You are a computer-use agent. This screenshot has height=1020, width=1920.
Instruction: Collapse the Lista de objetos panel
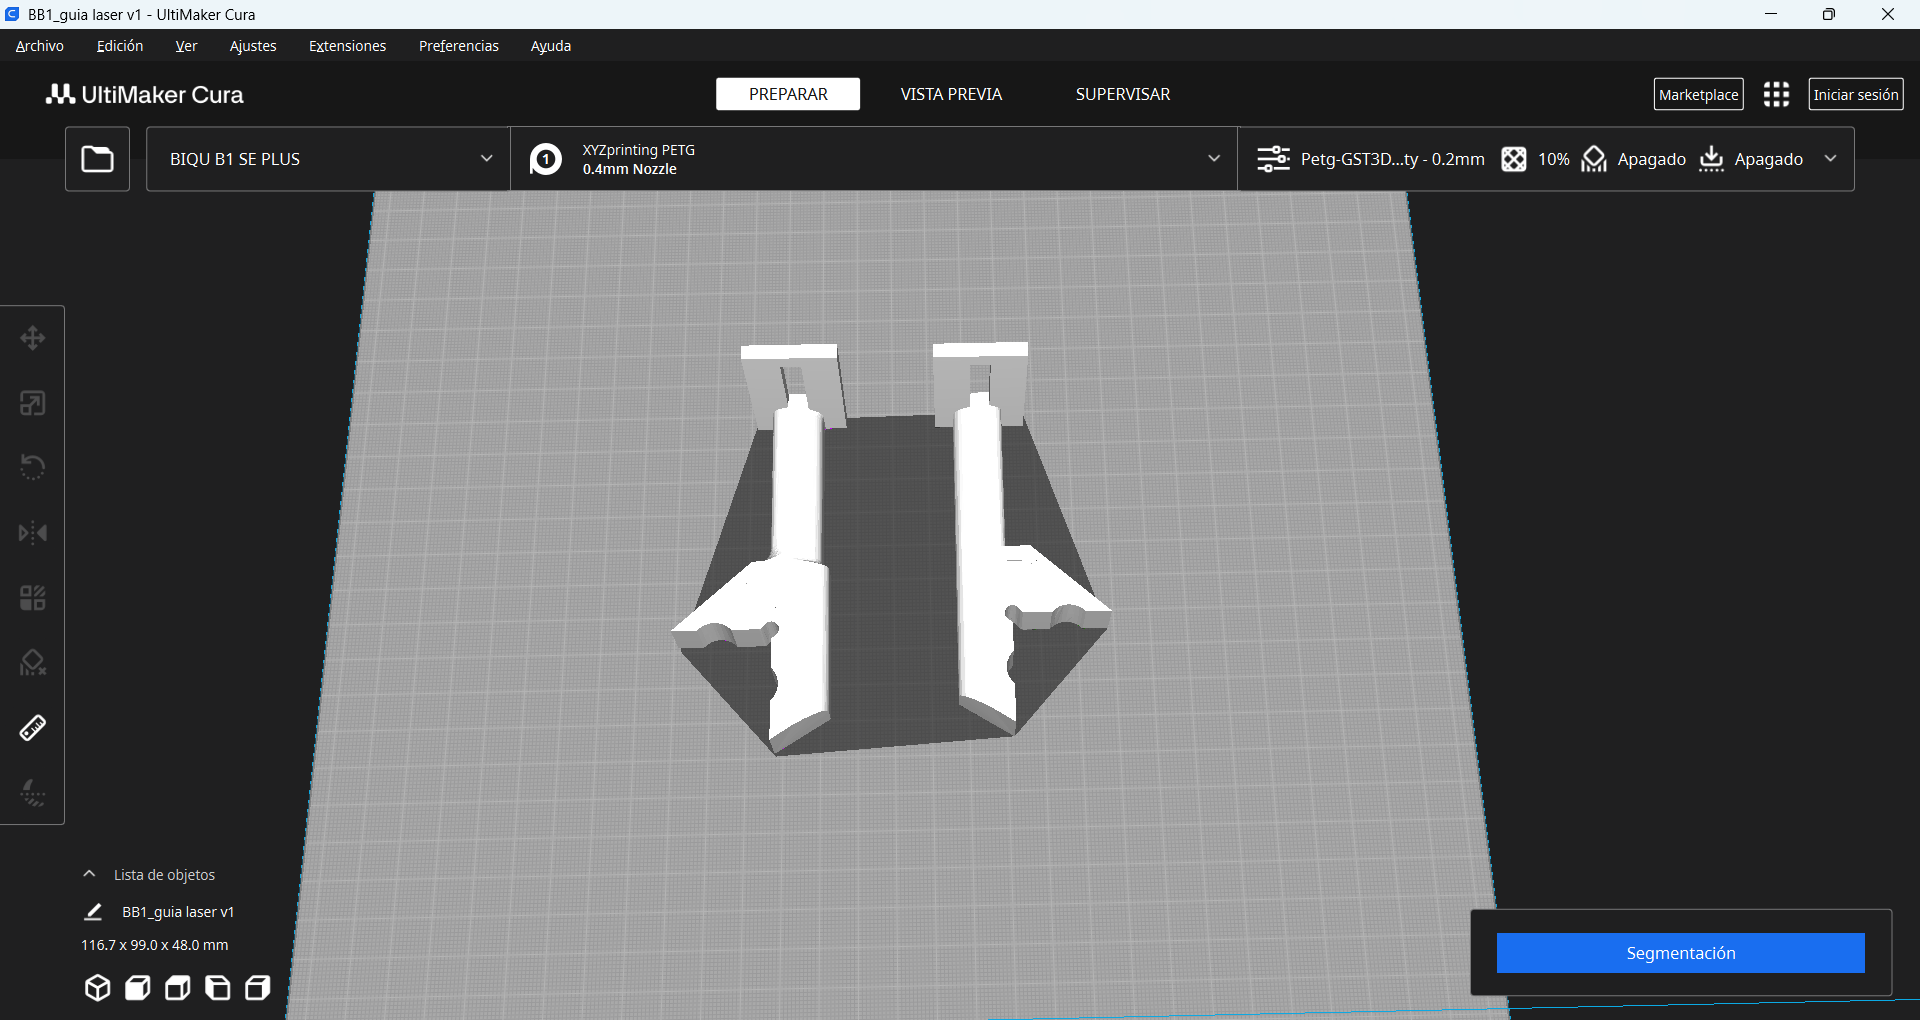tap(89, 874)
